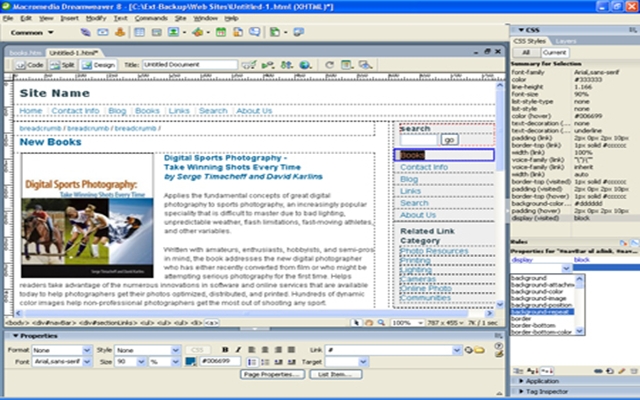Click the Page Properties button
Screen dimensions: 640x400
coord(272,374)
